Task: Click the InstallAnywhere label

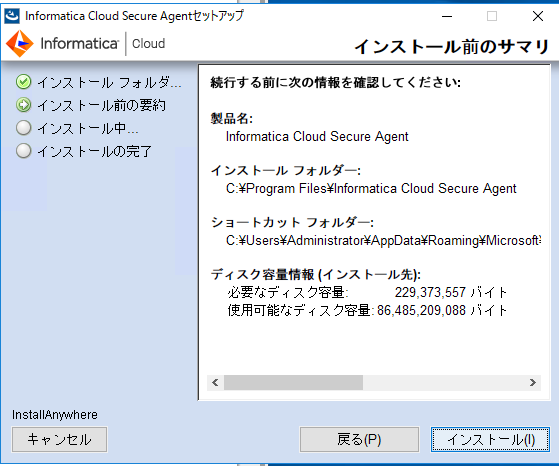Action: pyautogui.click(x=55, y=415)
